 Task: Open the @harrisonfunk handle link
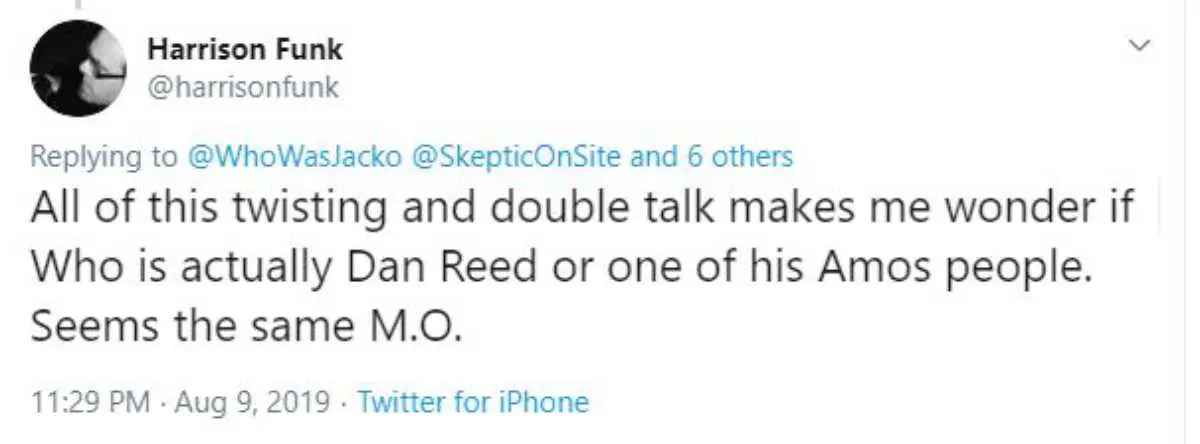pos(243,88)
